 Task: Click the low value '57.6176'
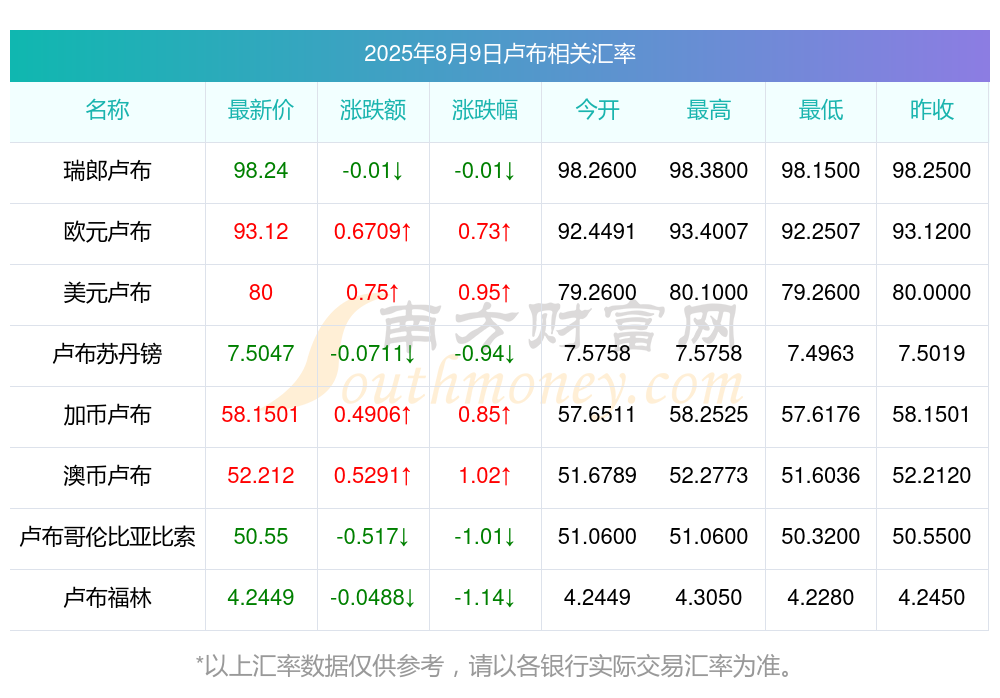[820, 415]
